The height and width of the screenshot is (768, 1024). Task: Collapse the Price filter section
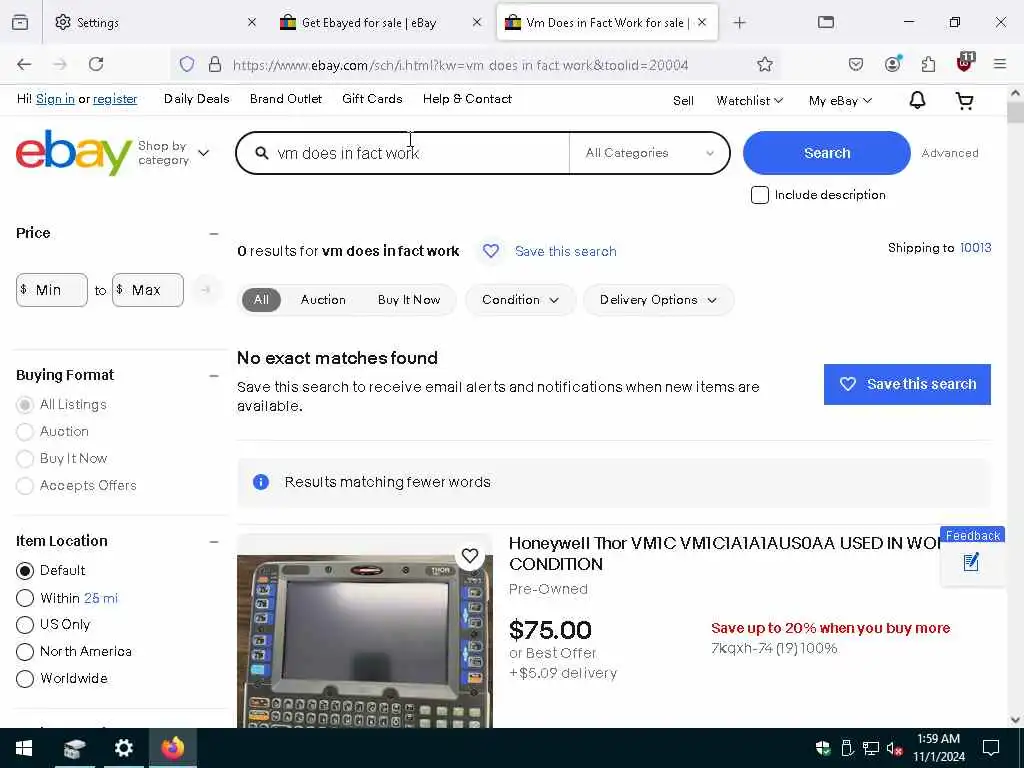pyautogui.click(x=214, y=233)
